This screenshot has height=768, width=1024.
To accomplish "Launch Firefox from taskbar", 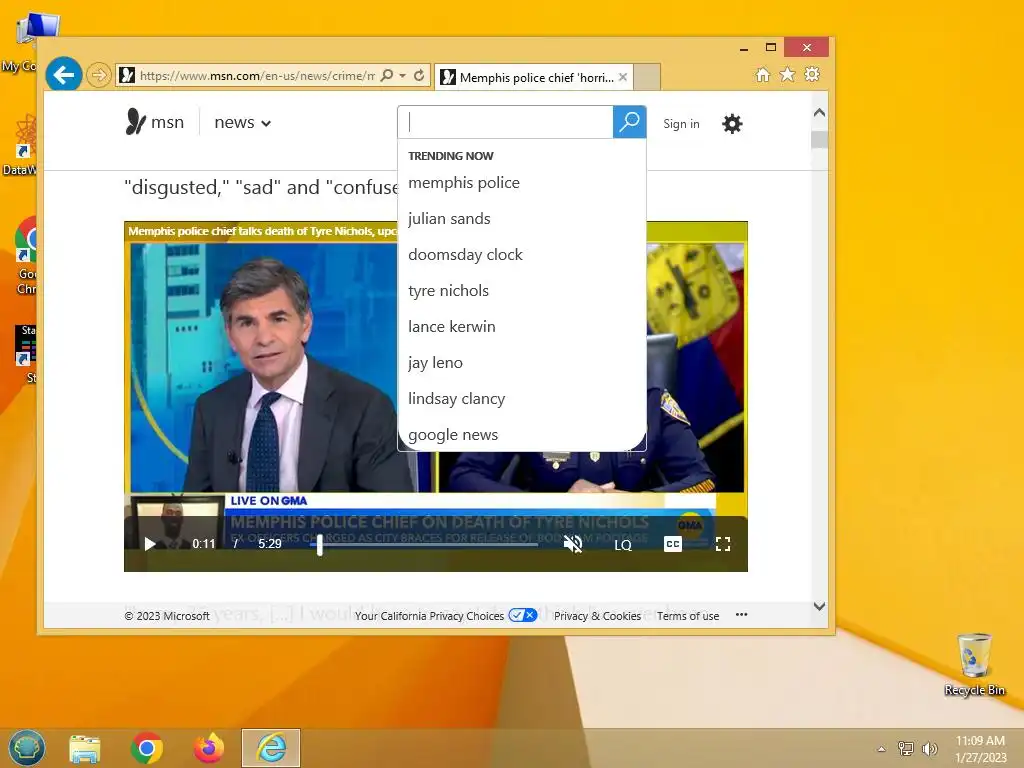I will click(x=209, y=748).
